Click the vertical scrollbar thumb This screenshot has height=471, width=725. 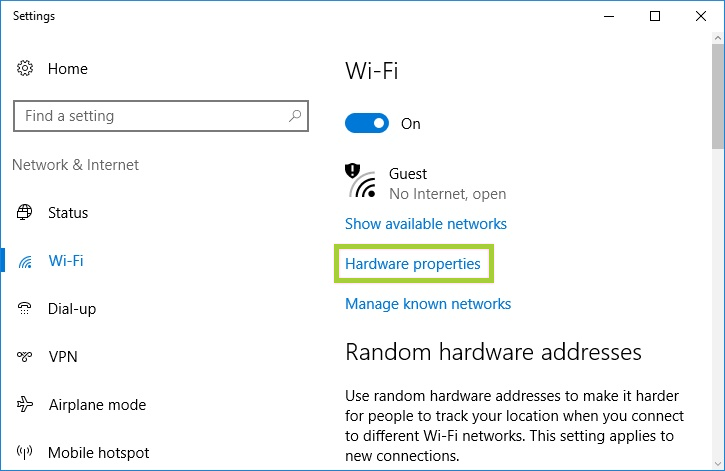pos(718,96)
